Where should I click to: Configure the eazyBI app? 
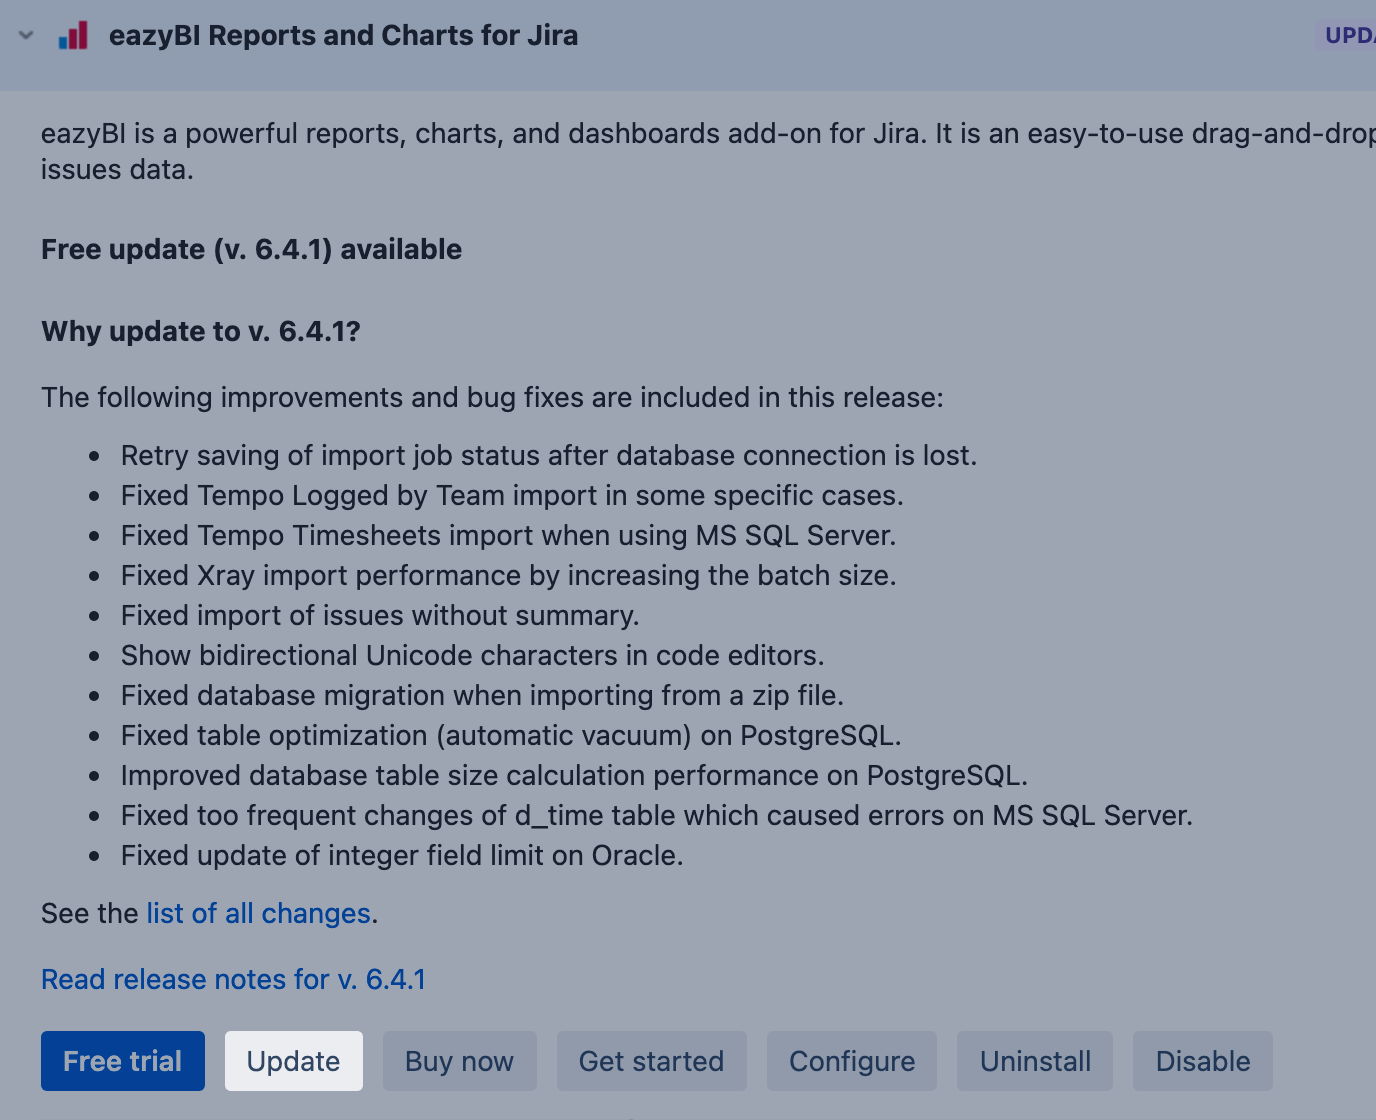tap(852, 1061)
